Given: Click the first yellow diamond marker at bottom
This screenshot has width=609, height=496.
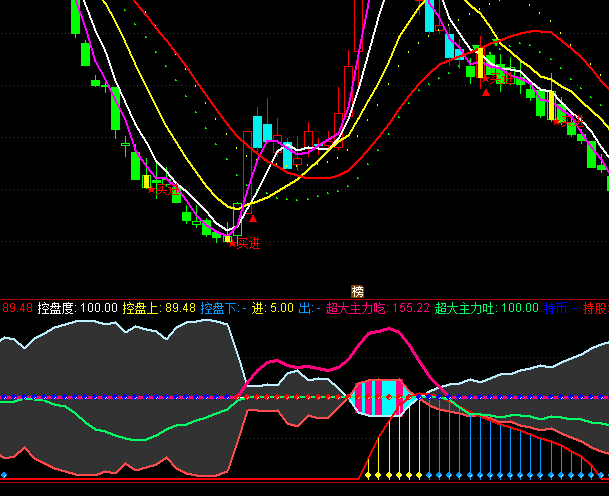Looking at the screenshot, I should click(x=368, y=474).
